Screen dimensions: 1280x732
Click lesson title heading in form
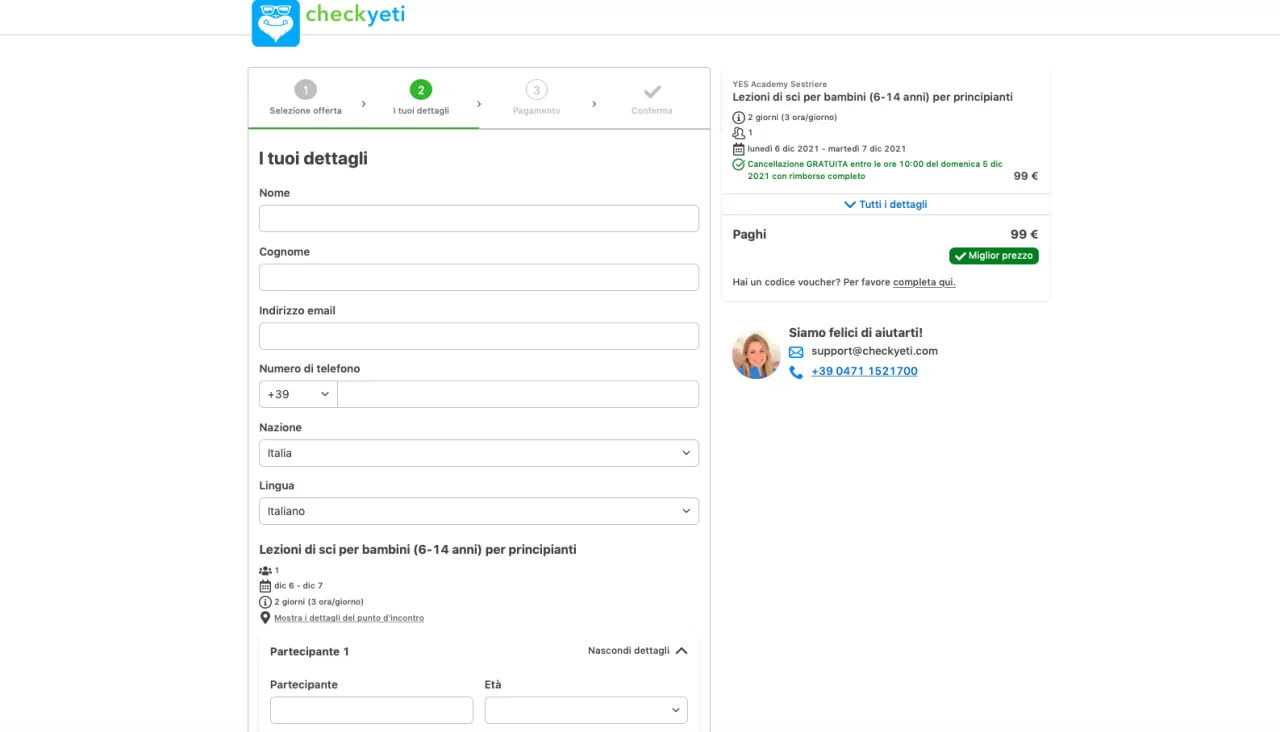click(x=418, y=549)
